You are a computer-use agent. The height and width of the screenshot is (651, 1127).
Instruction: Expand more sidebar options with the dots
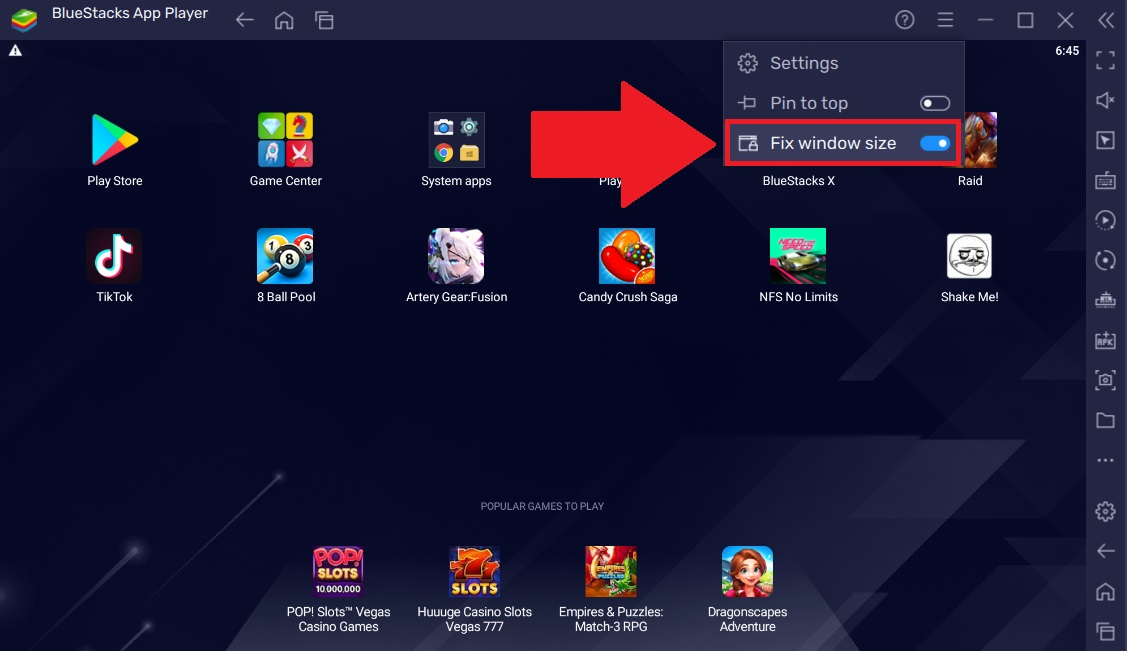point(1105,460)
